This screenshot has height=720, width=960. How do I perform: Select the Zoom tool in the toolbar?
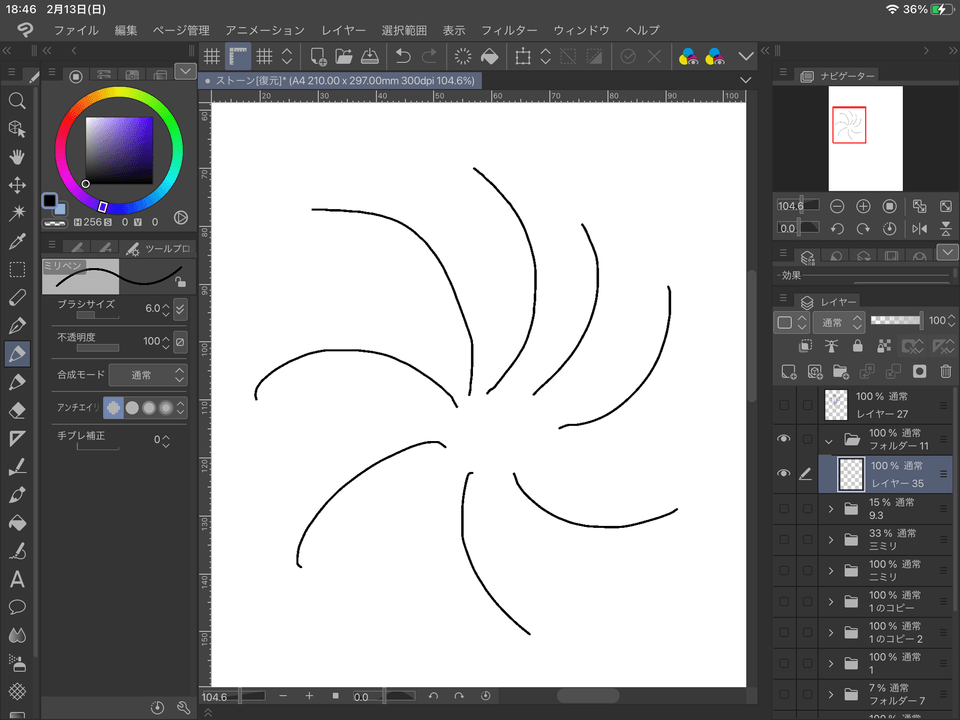point(17,101)
